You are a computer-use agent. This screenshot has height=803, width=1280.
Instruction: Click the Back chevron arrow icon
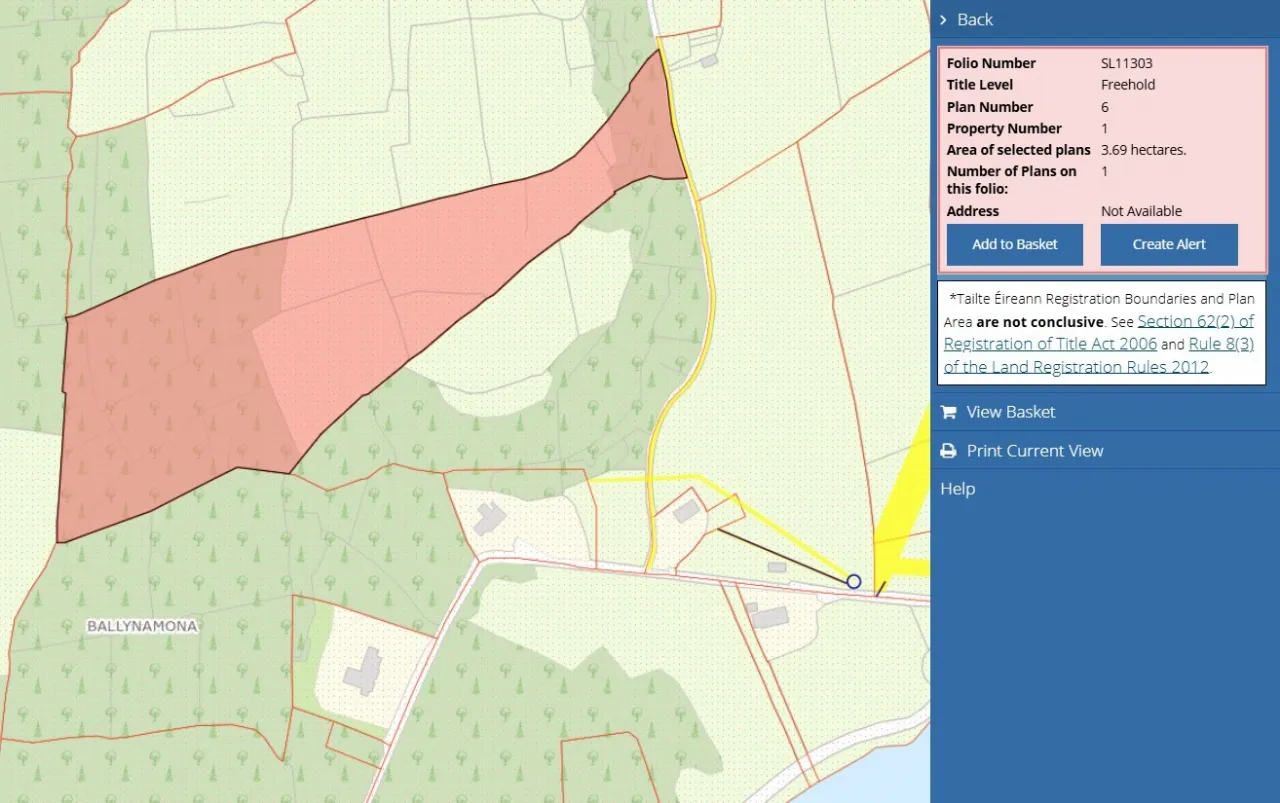943,20
